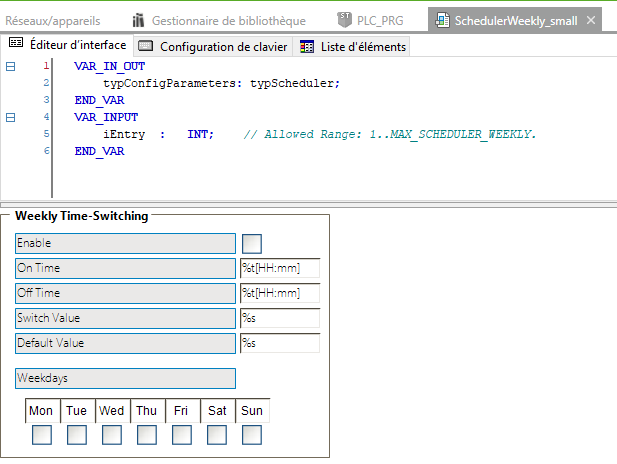Switch to the PLC_PRG tab
This screenshot has width=617, height=464.
[x=380, y=20]
